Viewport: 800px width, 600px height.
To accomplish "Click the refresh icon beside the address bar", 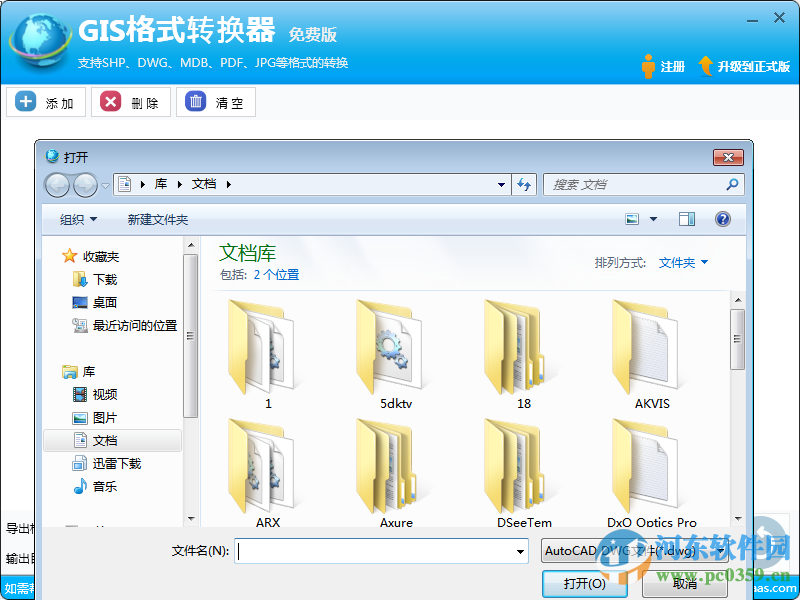I will [523, 184].
